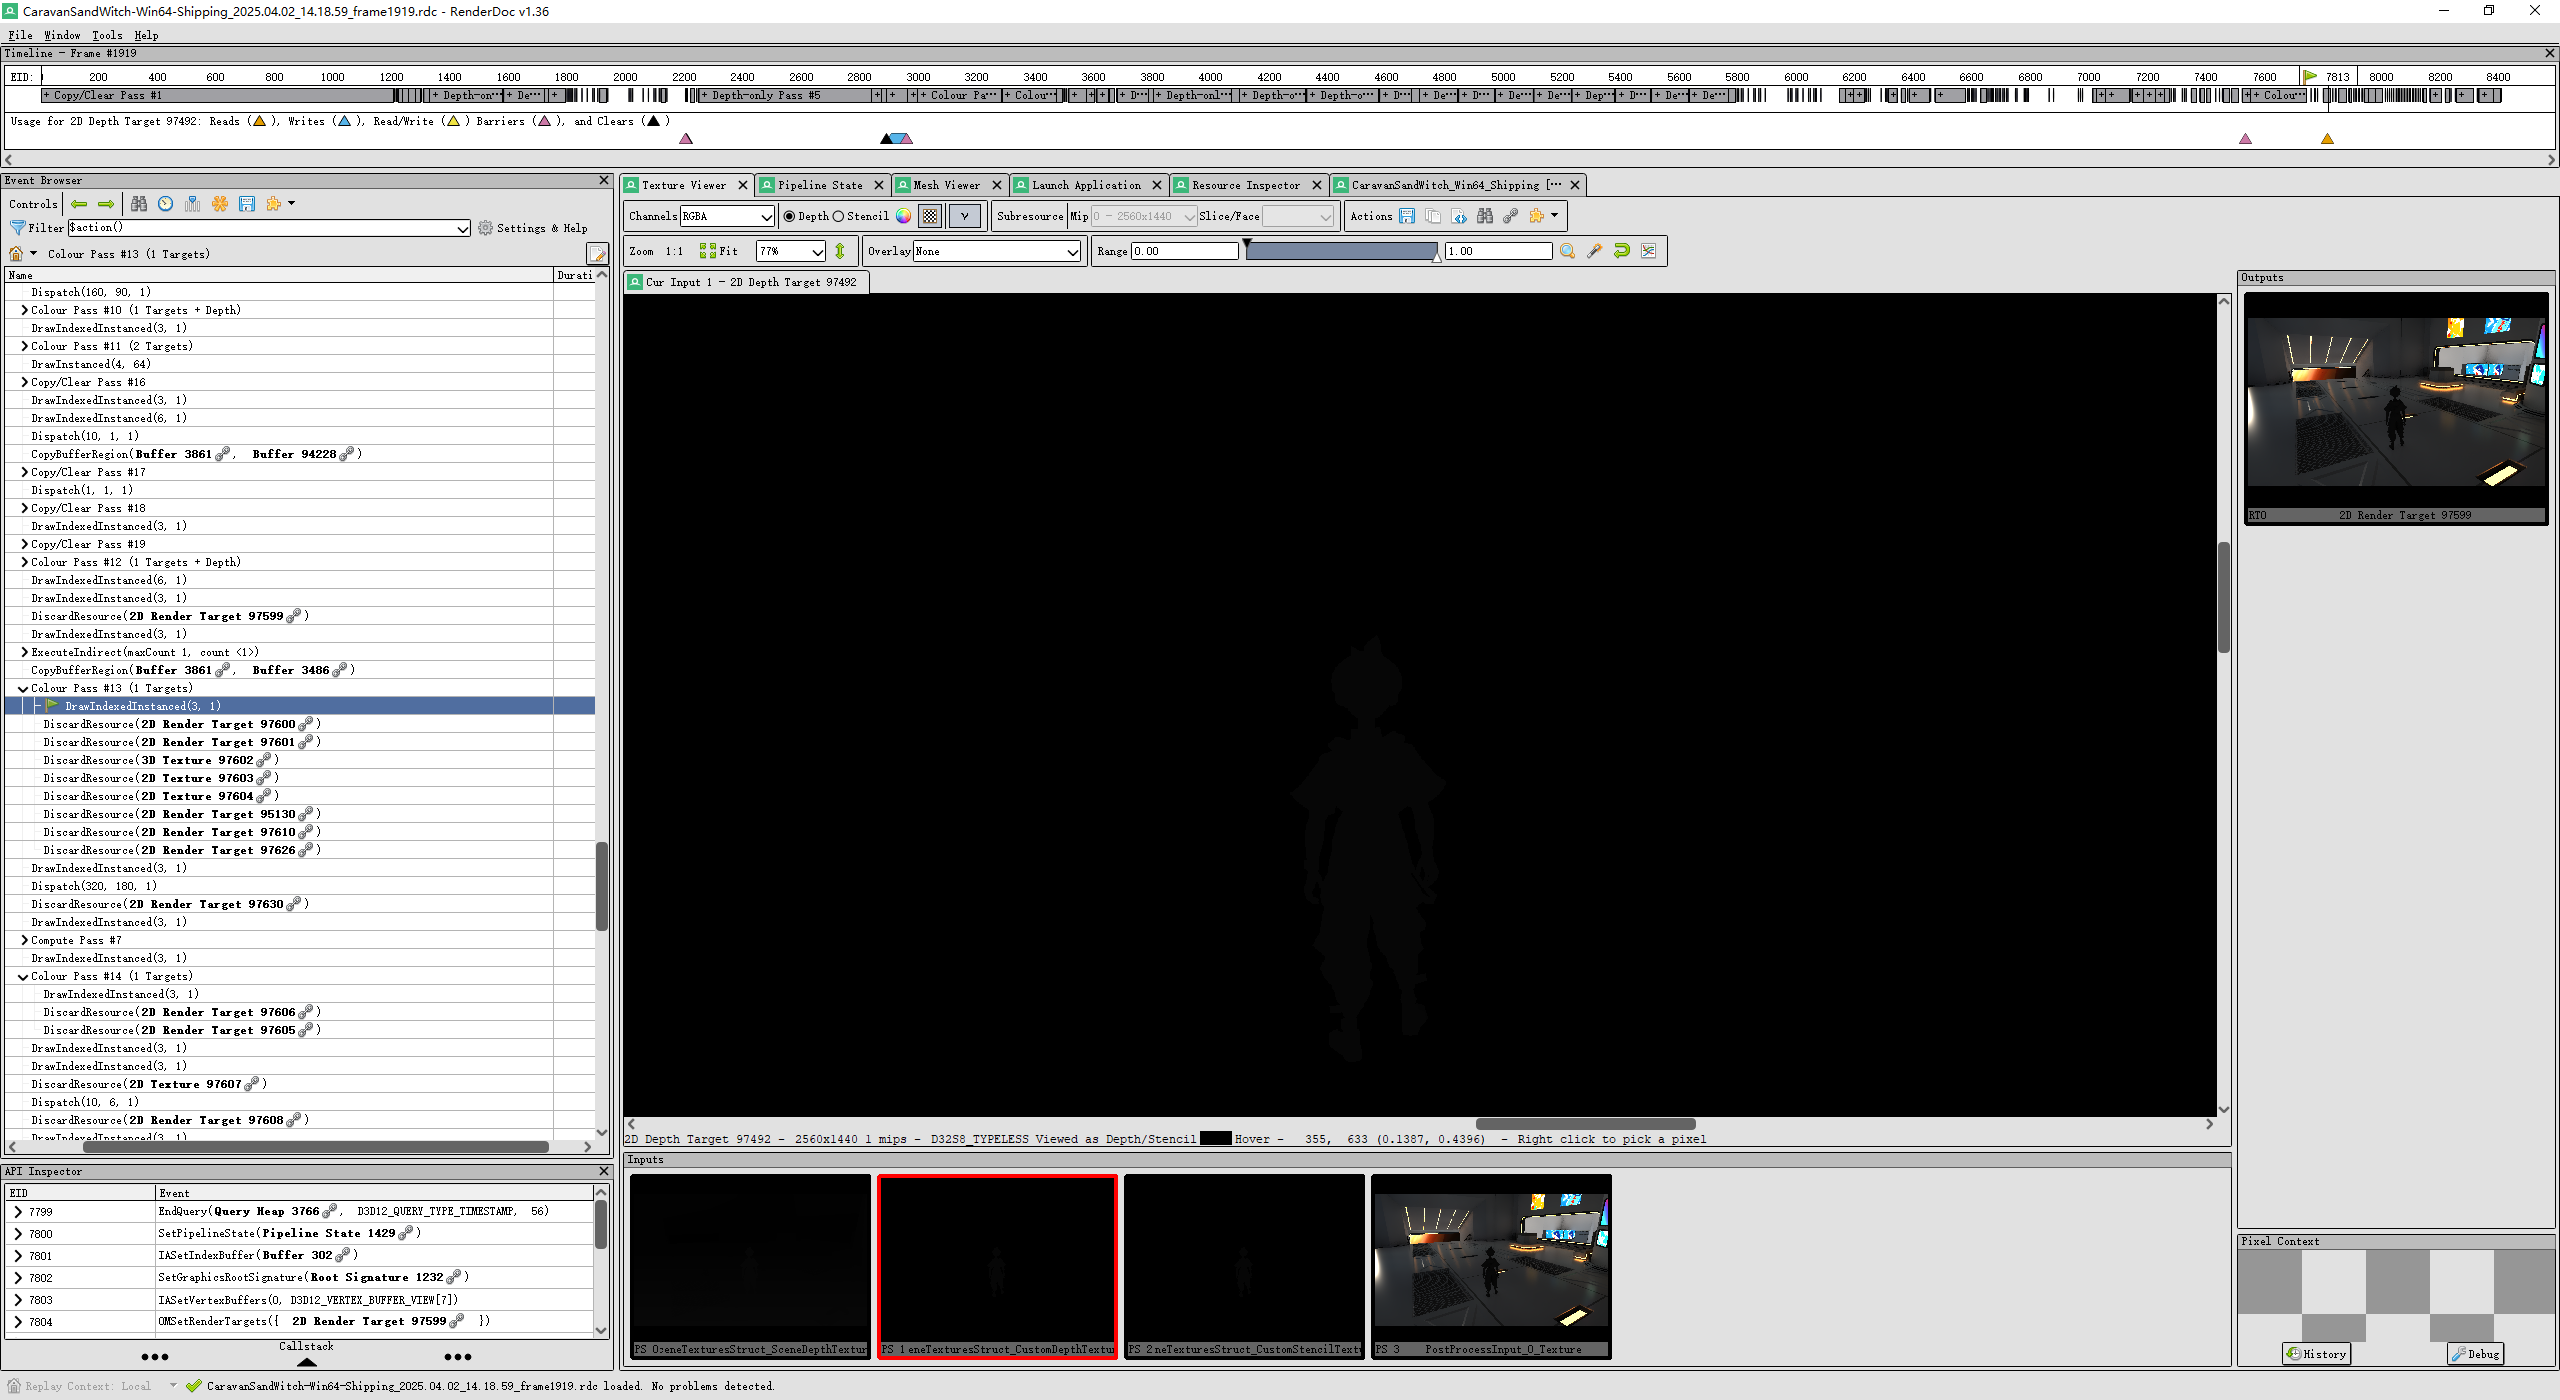This screenshot has height=1400, width=2560.
Task: Click Settings & Help in Event Browser
Action: 533,229
